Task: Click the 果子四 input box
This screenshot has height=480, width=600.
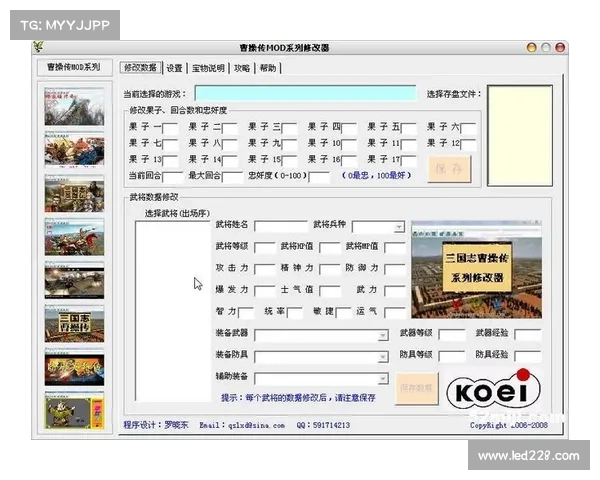Action: 349,128
